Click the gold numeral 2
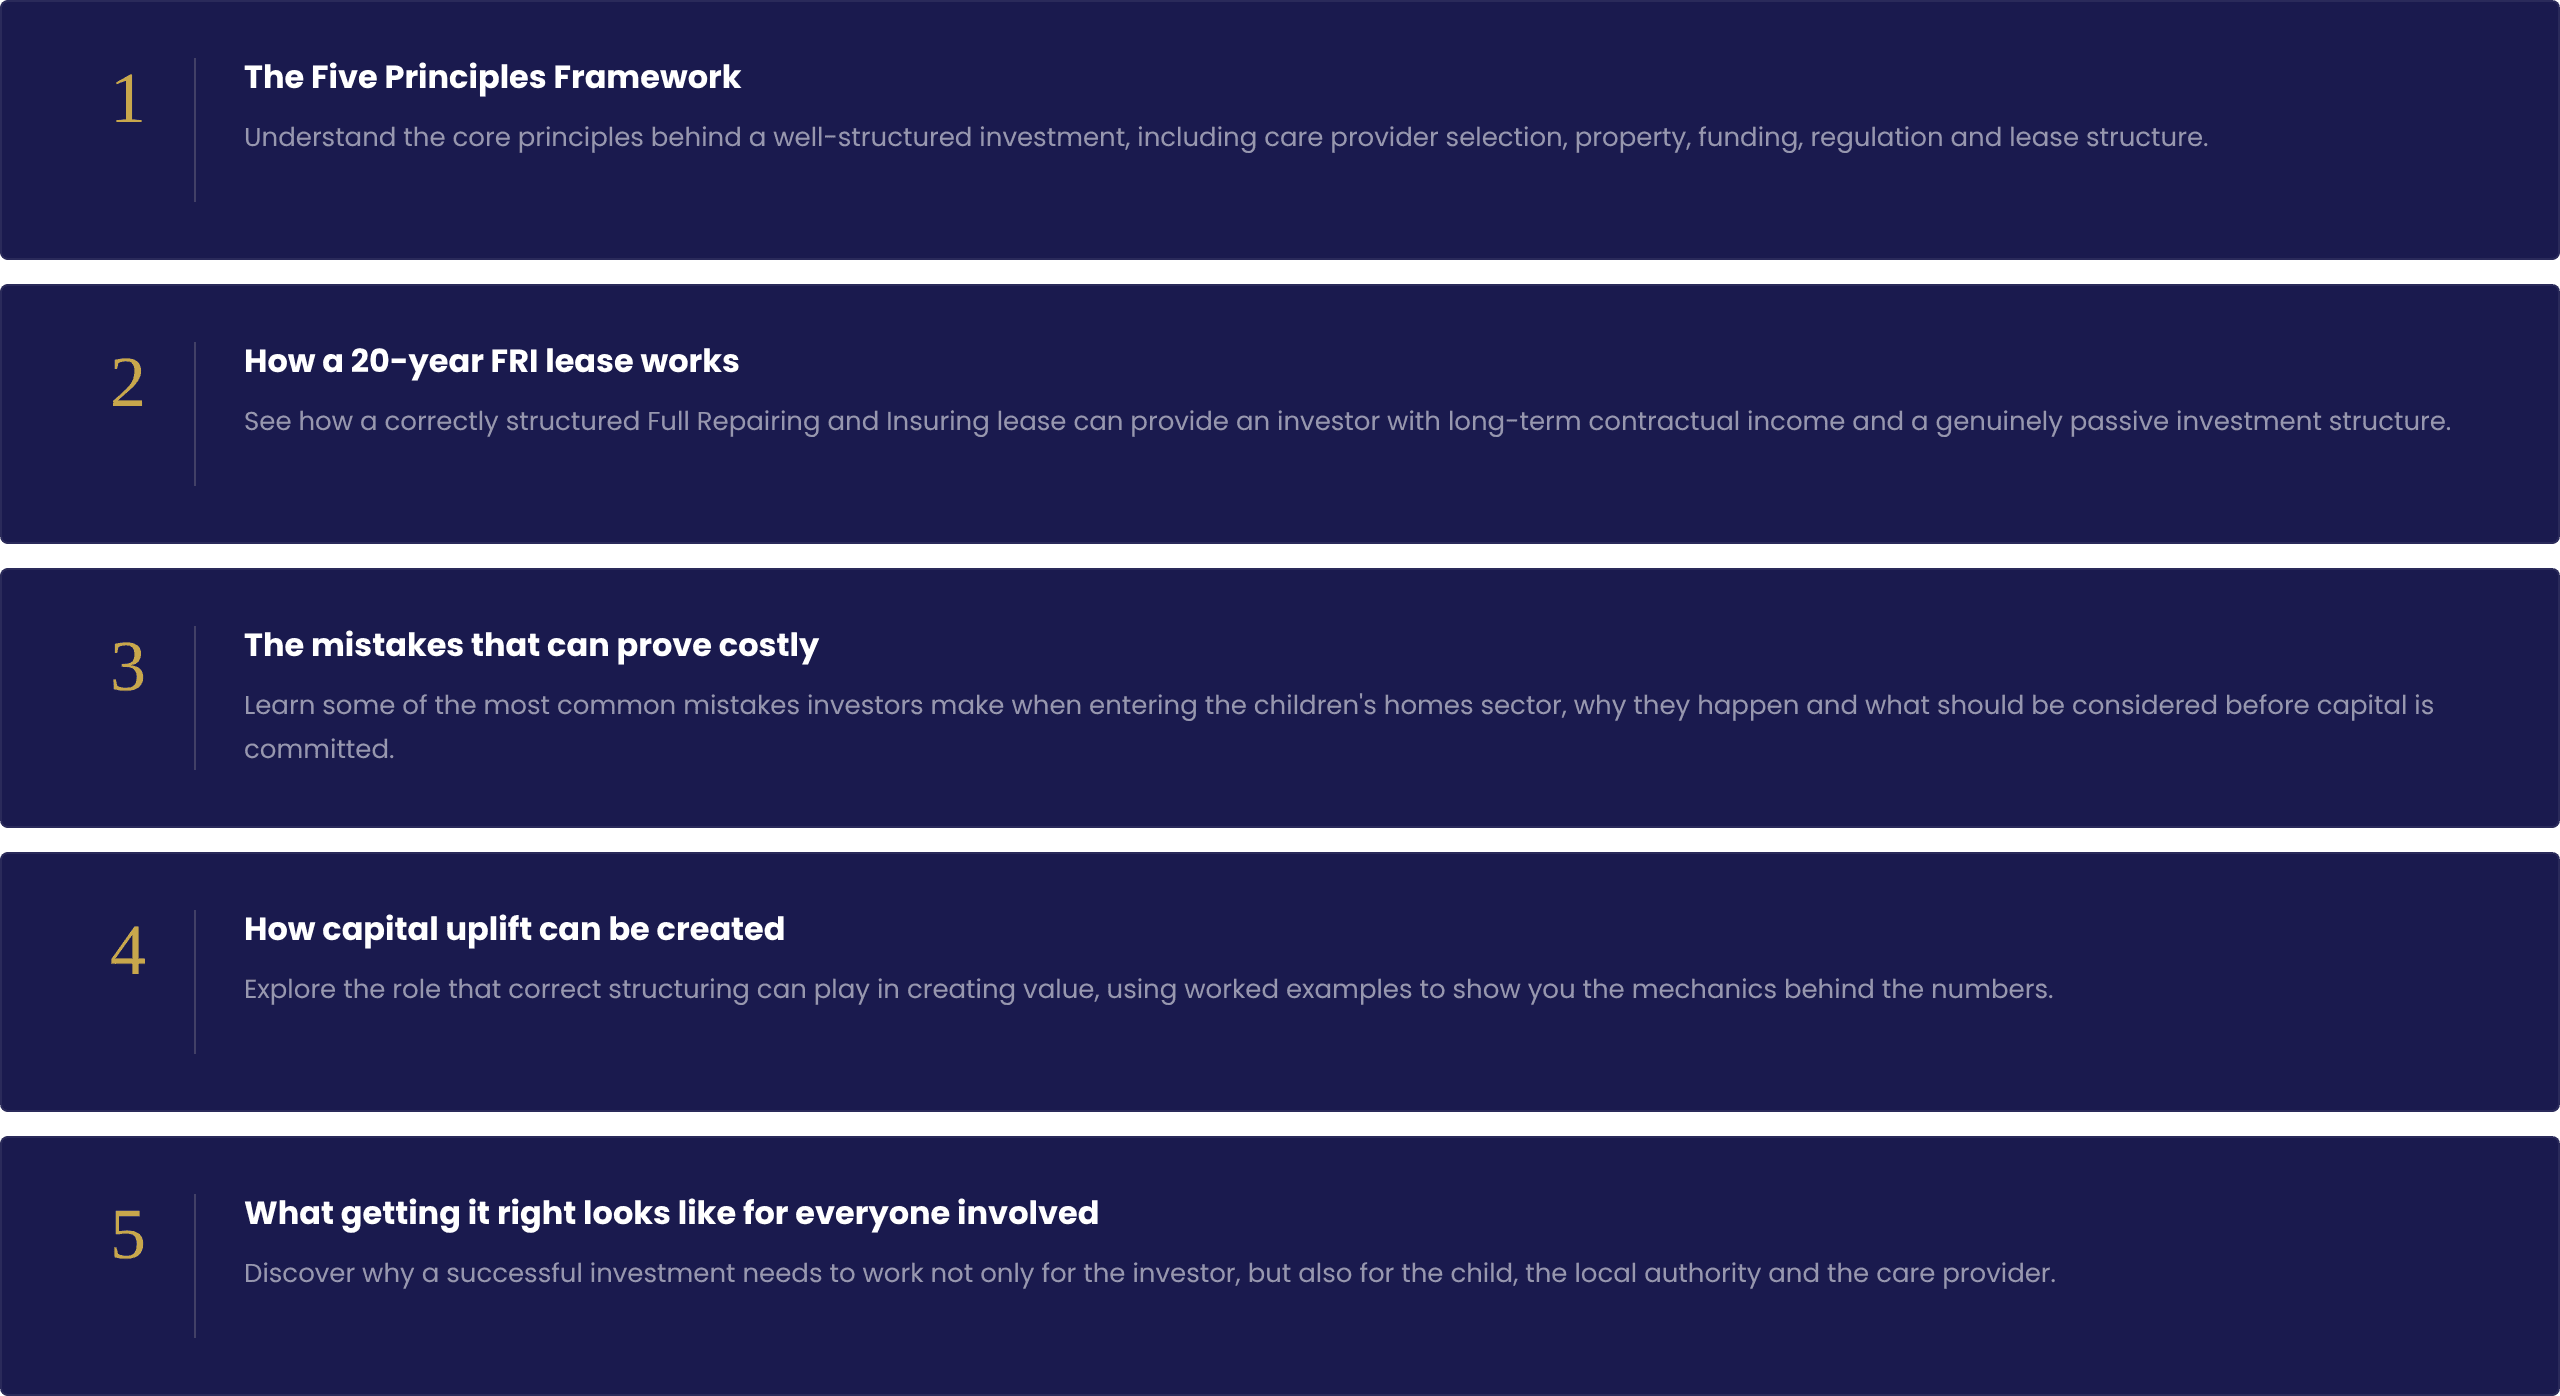 (x=128, y=383)
